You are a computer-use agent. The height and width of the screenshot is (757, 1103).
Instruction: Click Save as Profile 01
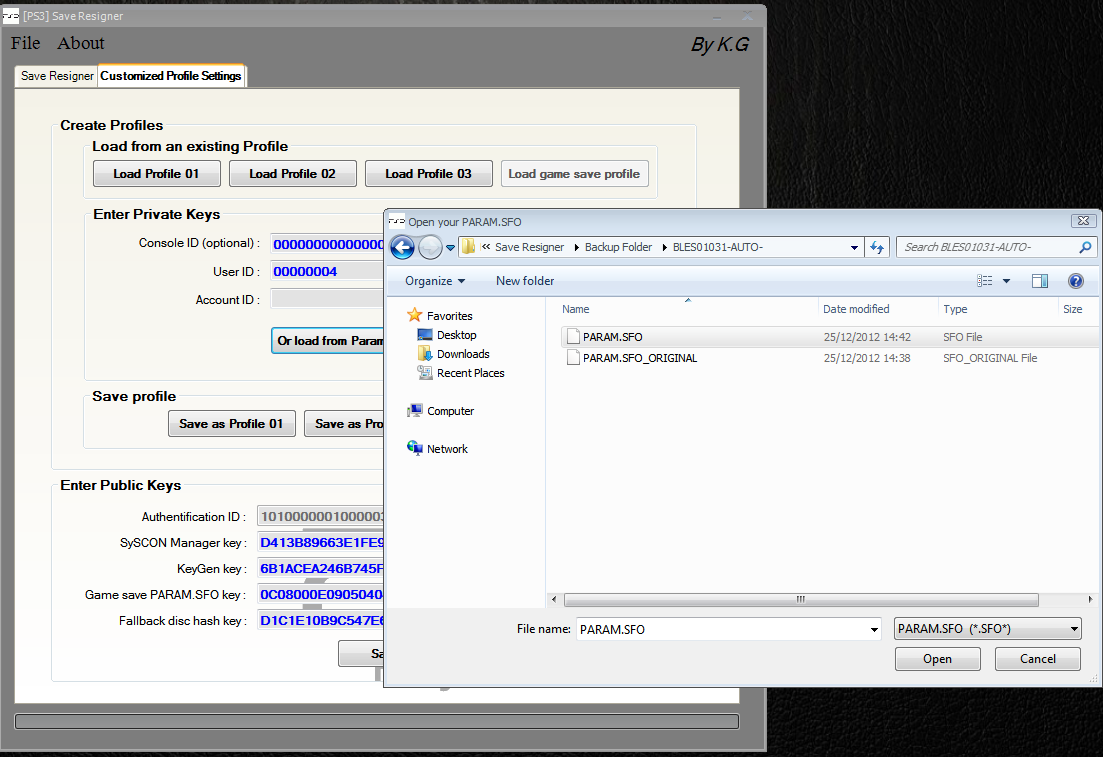[231, 424]
